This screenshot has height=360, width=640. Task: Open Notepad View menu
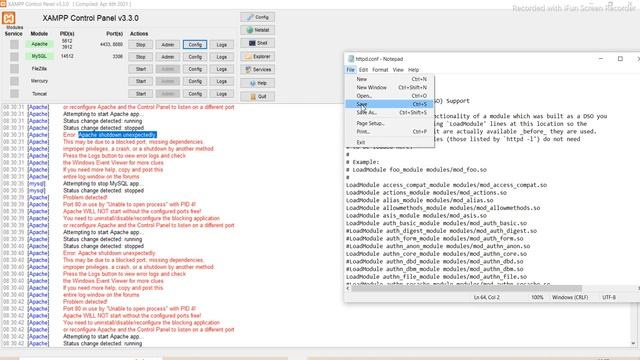(x=398, y=70)
